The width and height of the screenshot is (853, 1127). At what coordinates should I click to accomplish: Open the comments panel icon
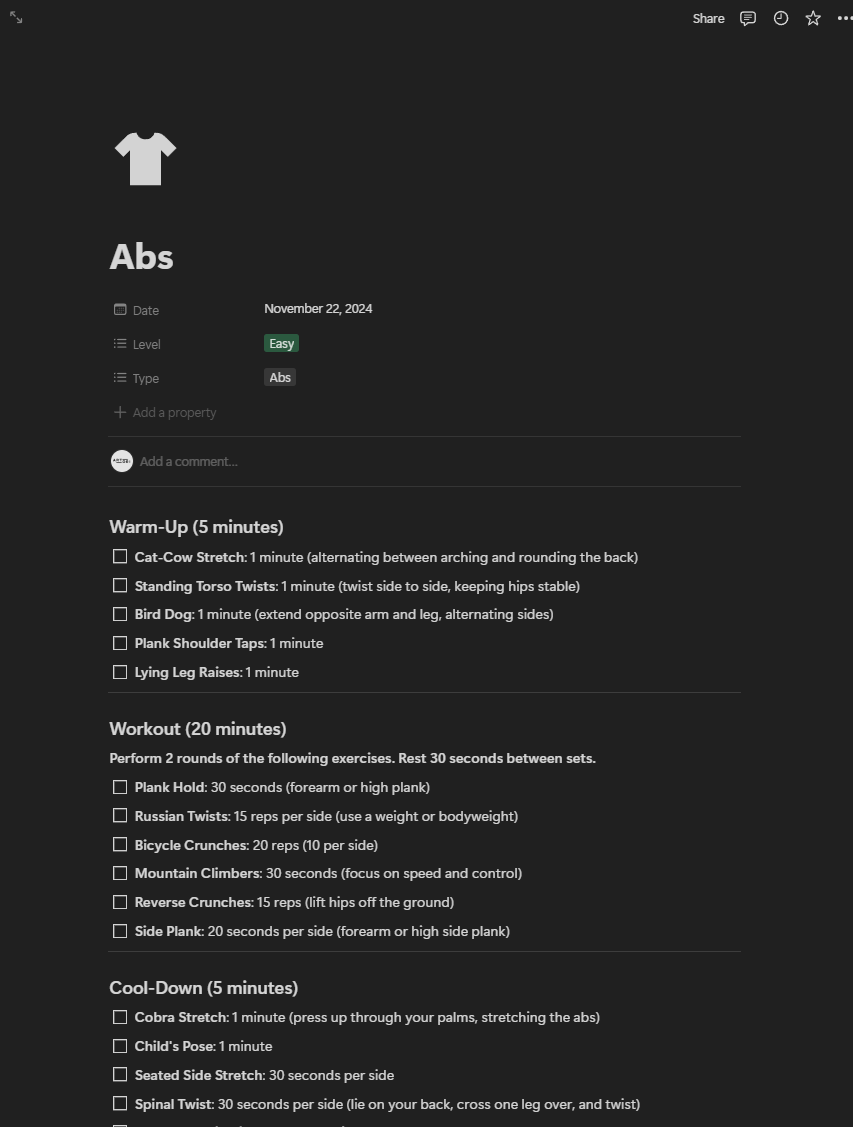click(748, 18)
